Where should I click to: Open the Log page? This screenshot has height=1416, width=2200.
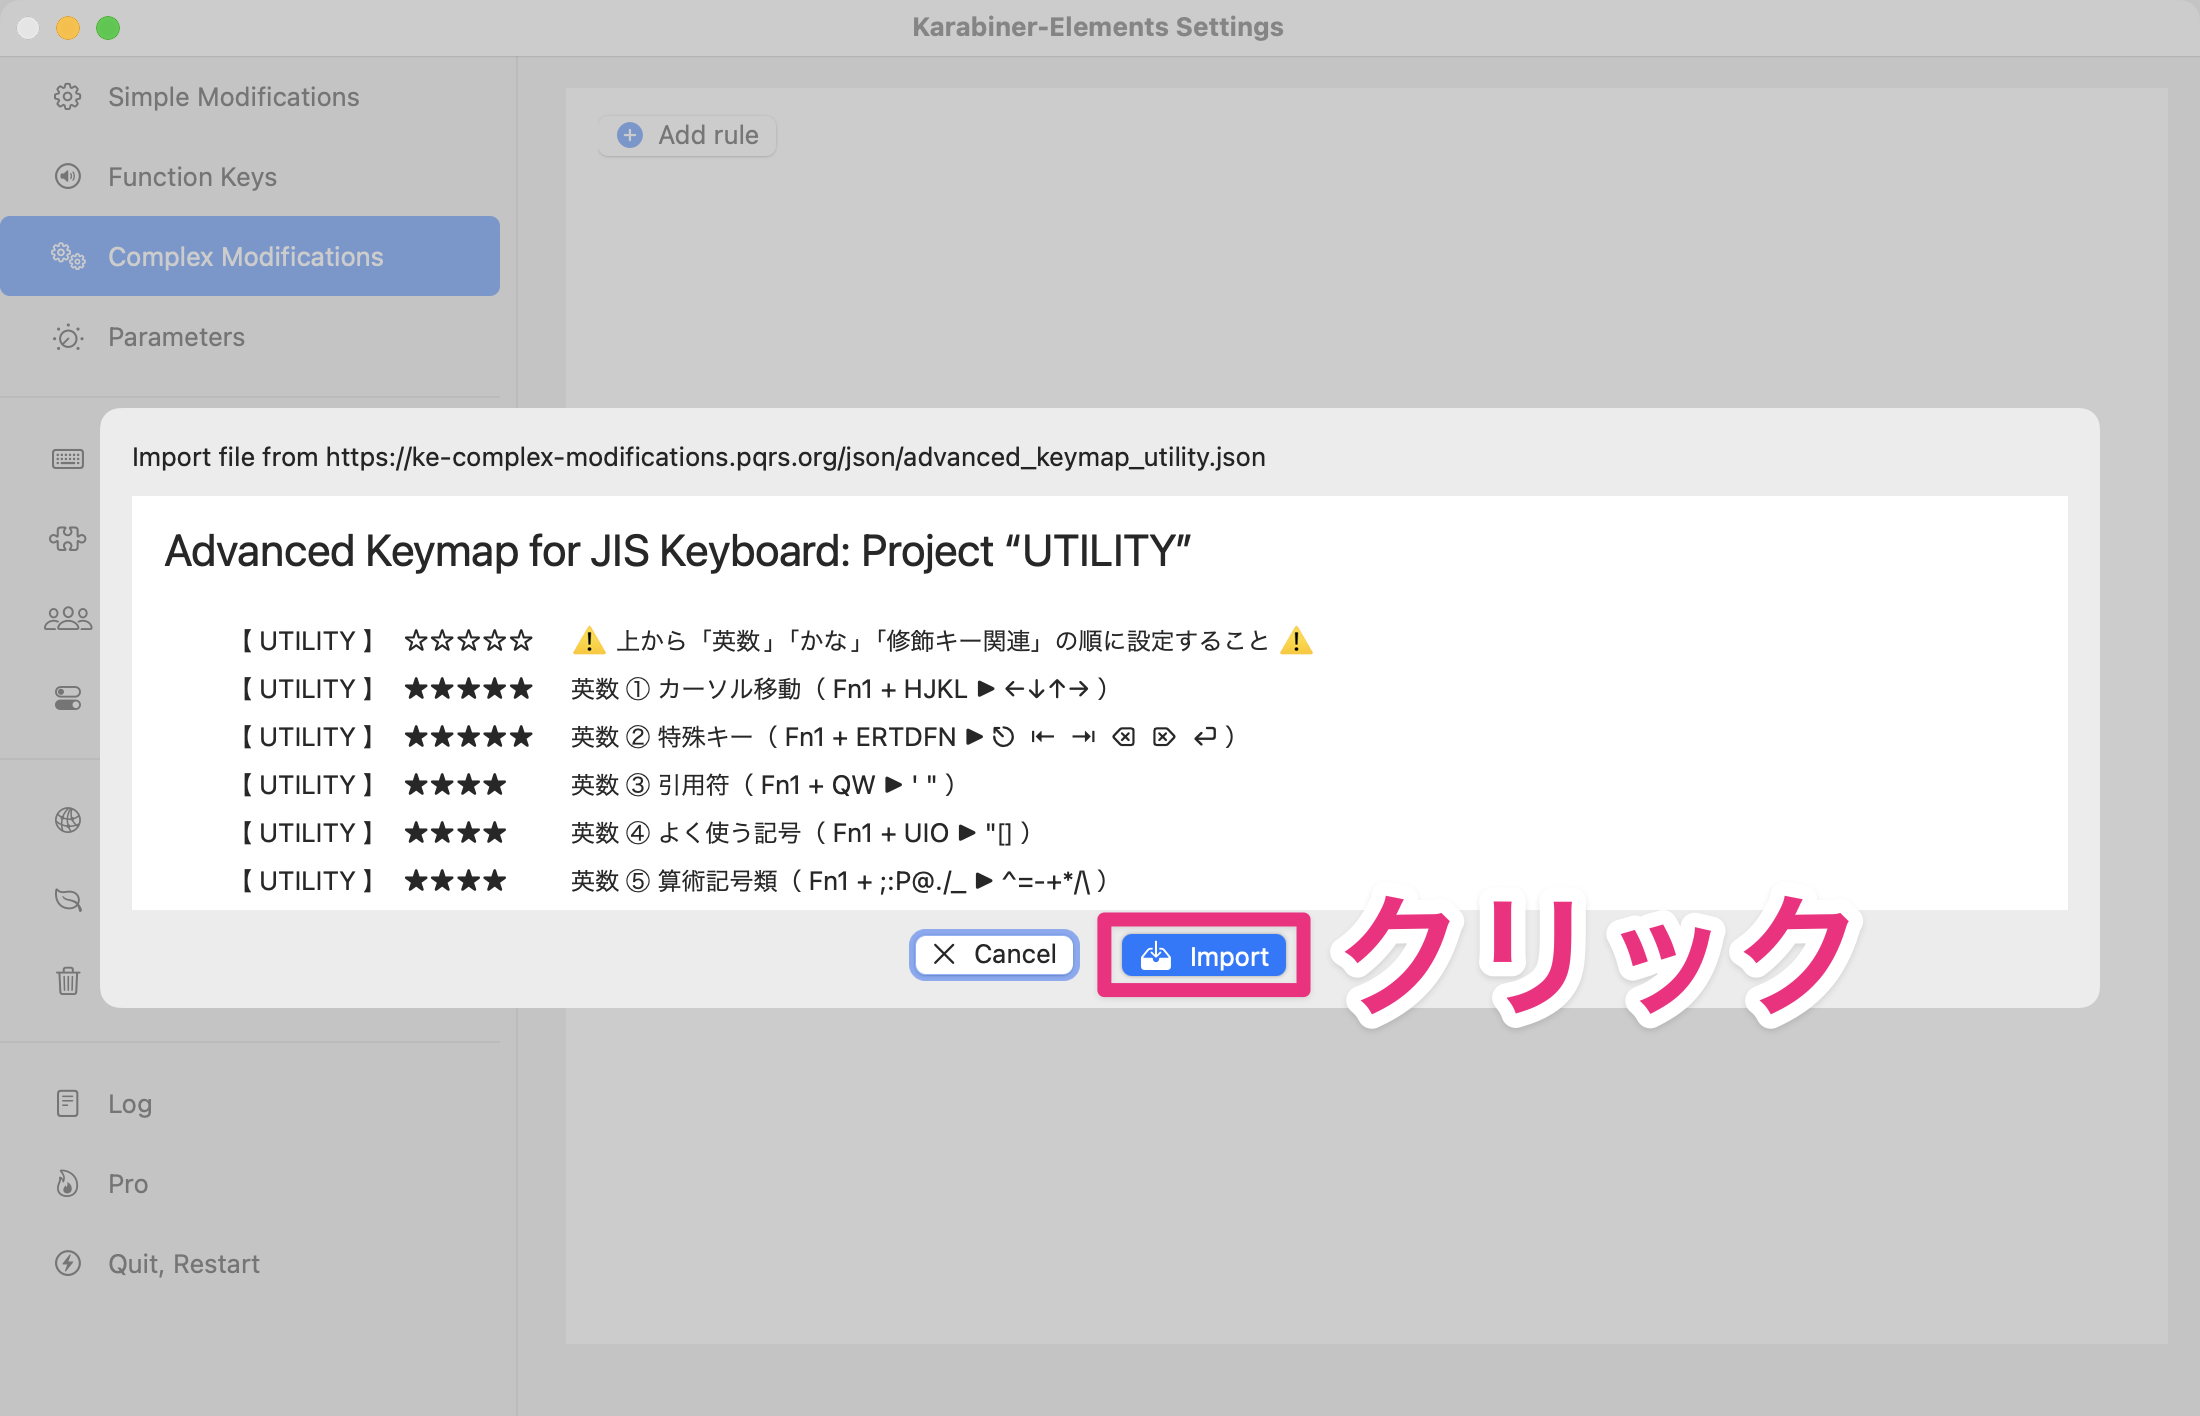[130, 1104]
